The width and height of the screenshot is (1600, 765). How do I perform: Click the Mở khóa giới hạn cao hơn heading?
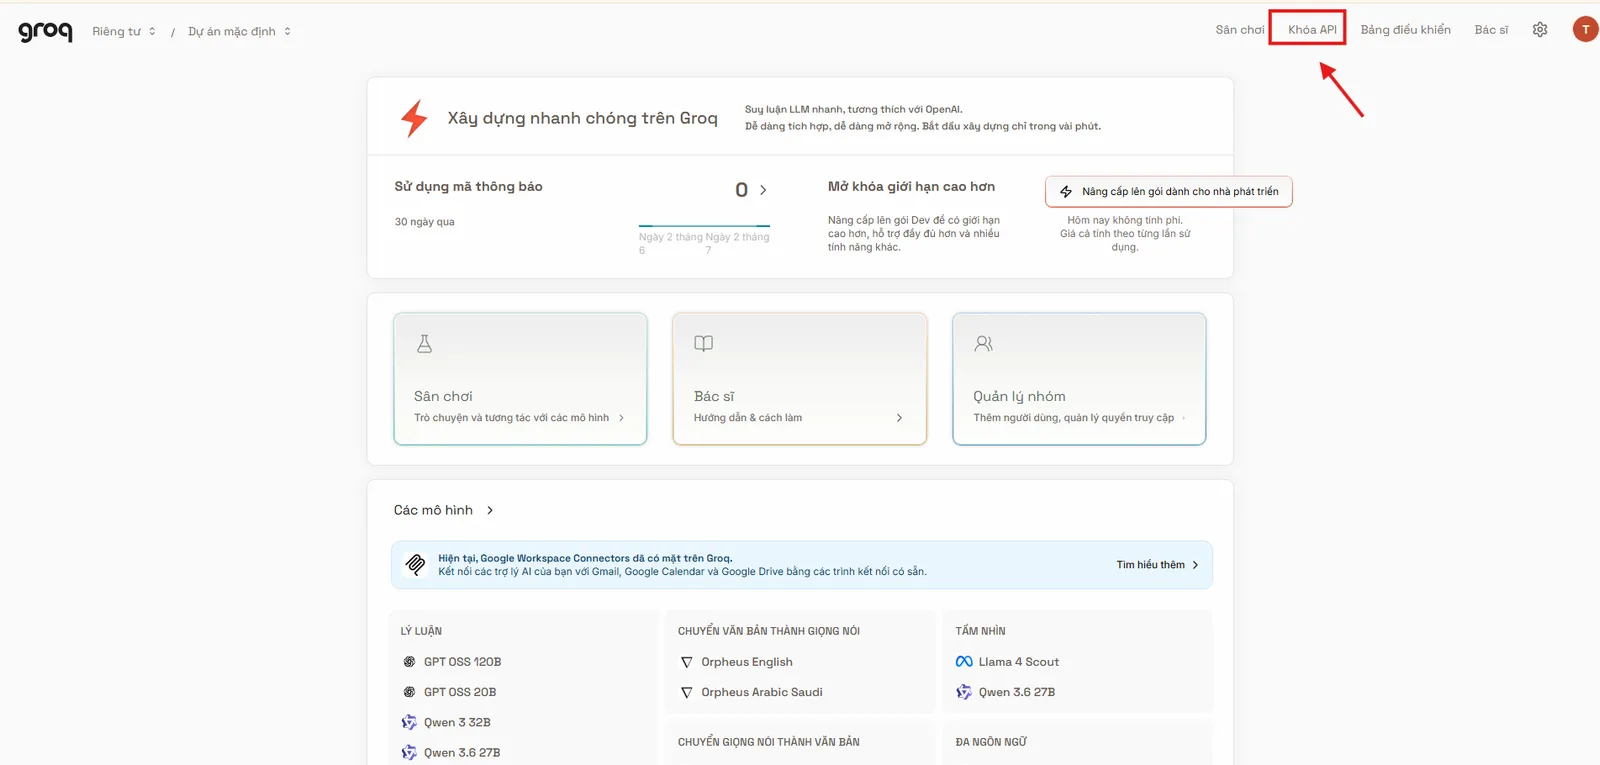[911, 187]
